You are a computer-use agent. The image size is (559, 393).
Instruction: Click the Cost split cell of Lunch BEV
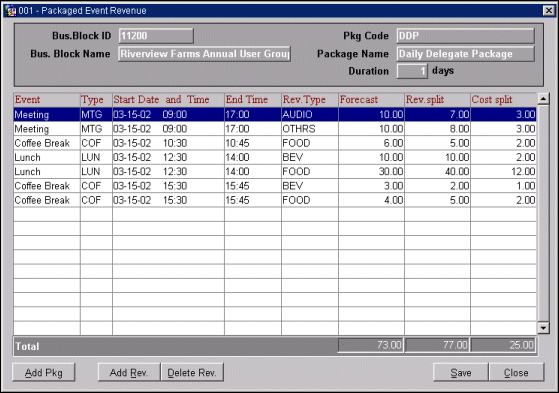503,157
